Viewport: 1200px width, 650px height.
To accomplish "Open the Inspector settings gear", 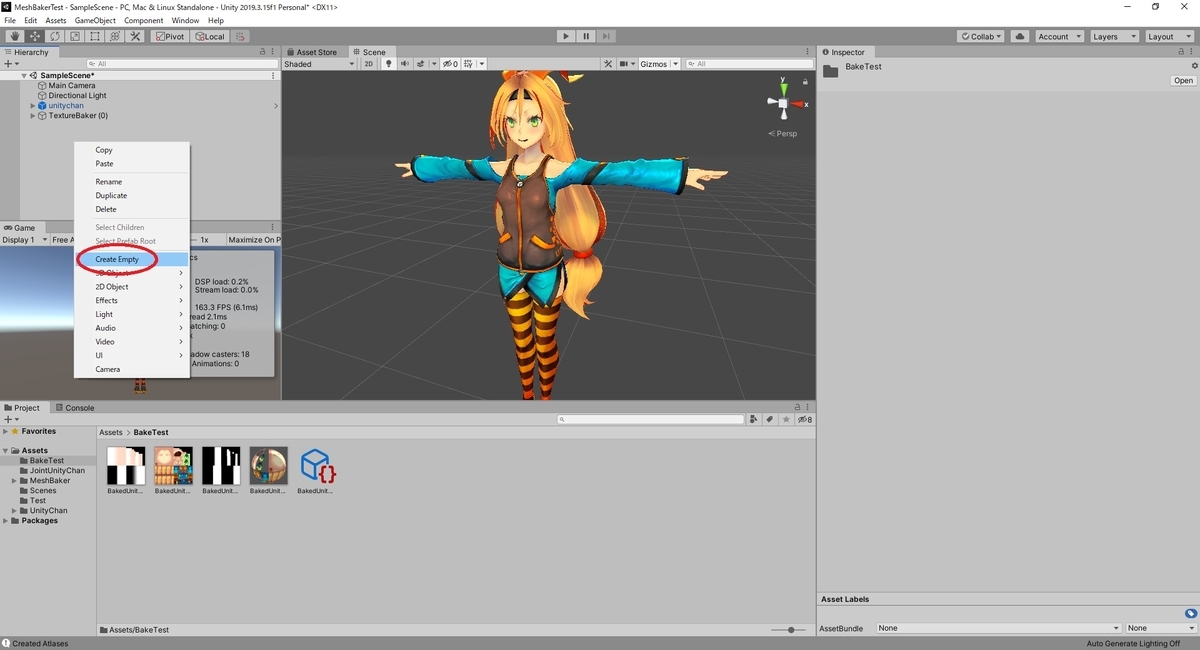I will 1193,66.
